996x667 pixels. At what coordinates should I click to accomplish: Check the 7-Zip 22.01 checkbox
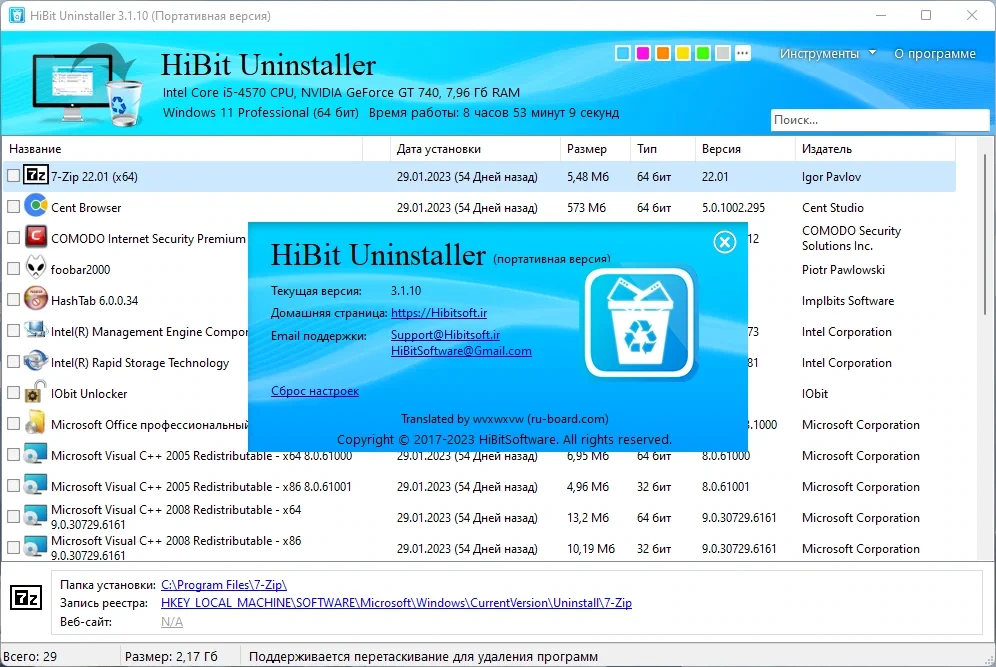pos(13,176)
